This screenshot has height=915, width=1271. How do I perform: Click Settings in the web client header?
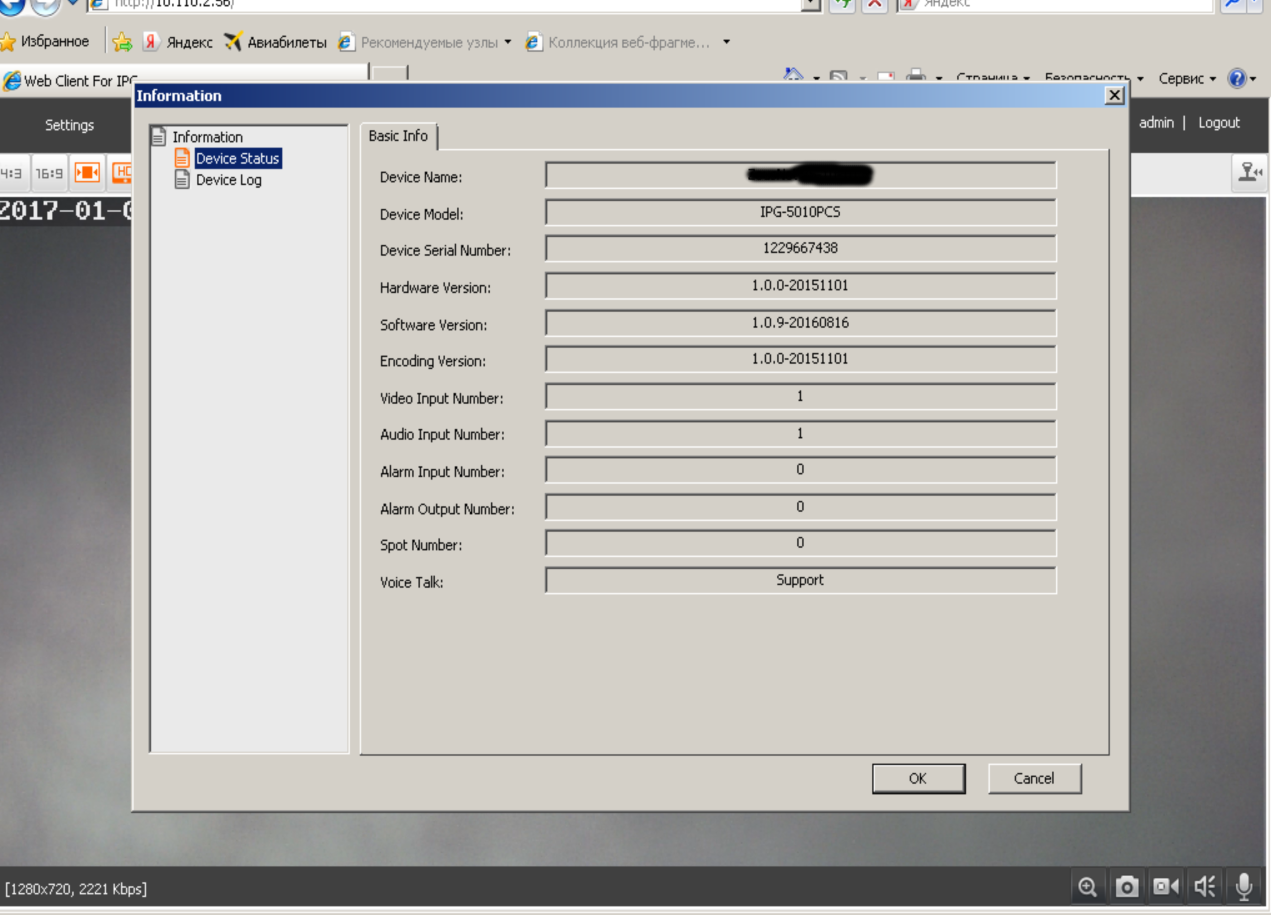pyautogui.click(x=69, y=125)
